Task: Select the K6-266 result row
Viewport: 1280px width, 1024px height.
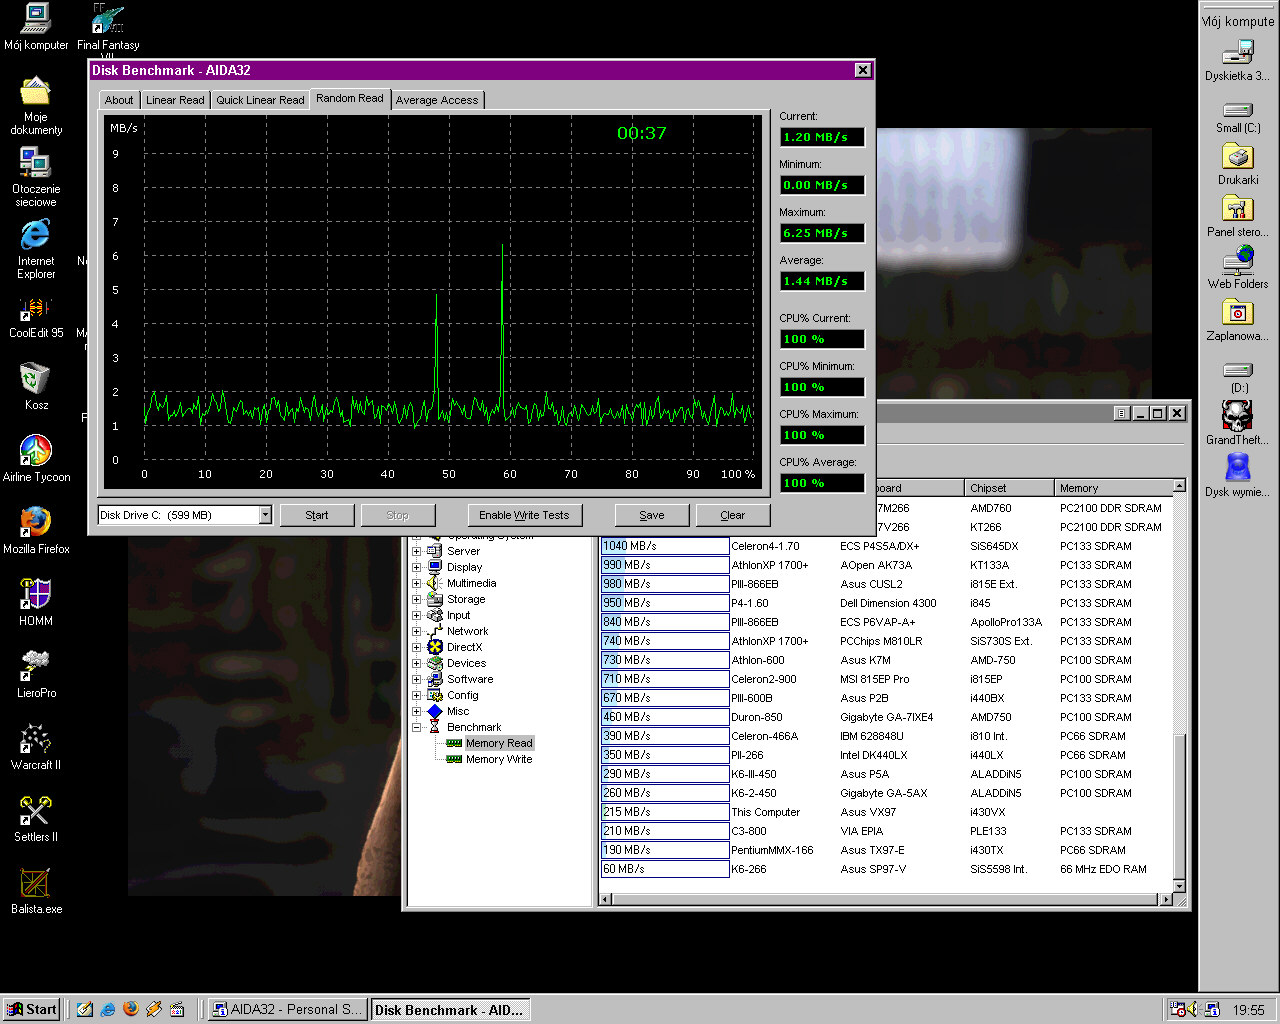Action: click(886, 869)
